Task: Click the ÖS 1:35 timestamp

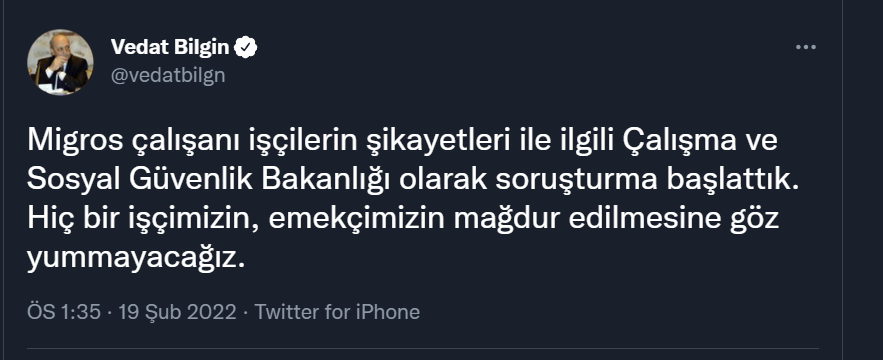Action: [64, 312]
